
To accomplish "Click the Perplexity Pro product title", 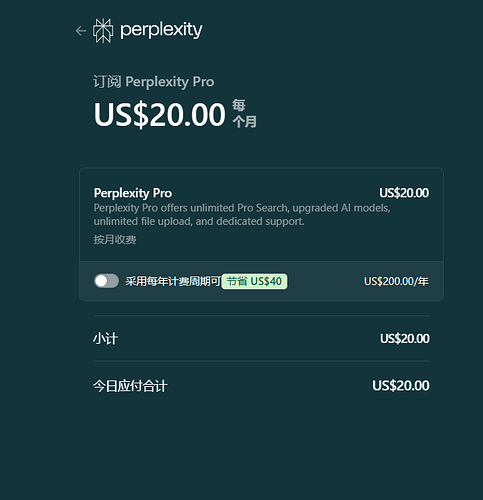I will pyautogui.click(x=133, y=193).
